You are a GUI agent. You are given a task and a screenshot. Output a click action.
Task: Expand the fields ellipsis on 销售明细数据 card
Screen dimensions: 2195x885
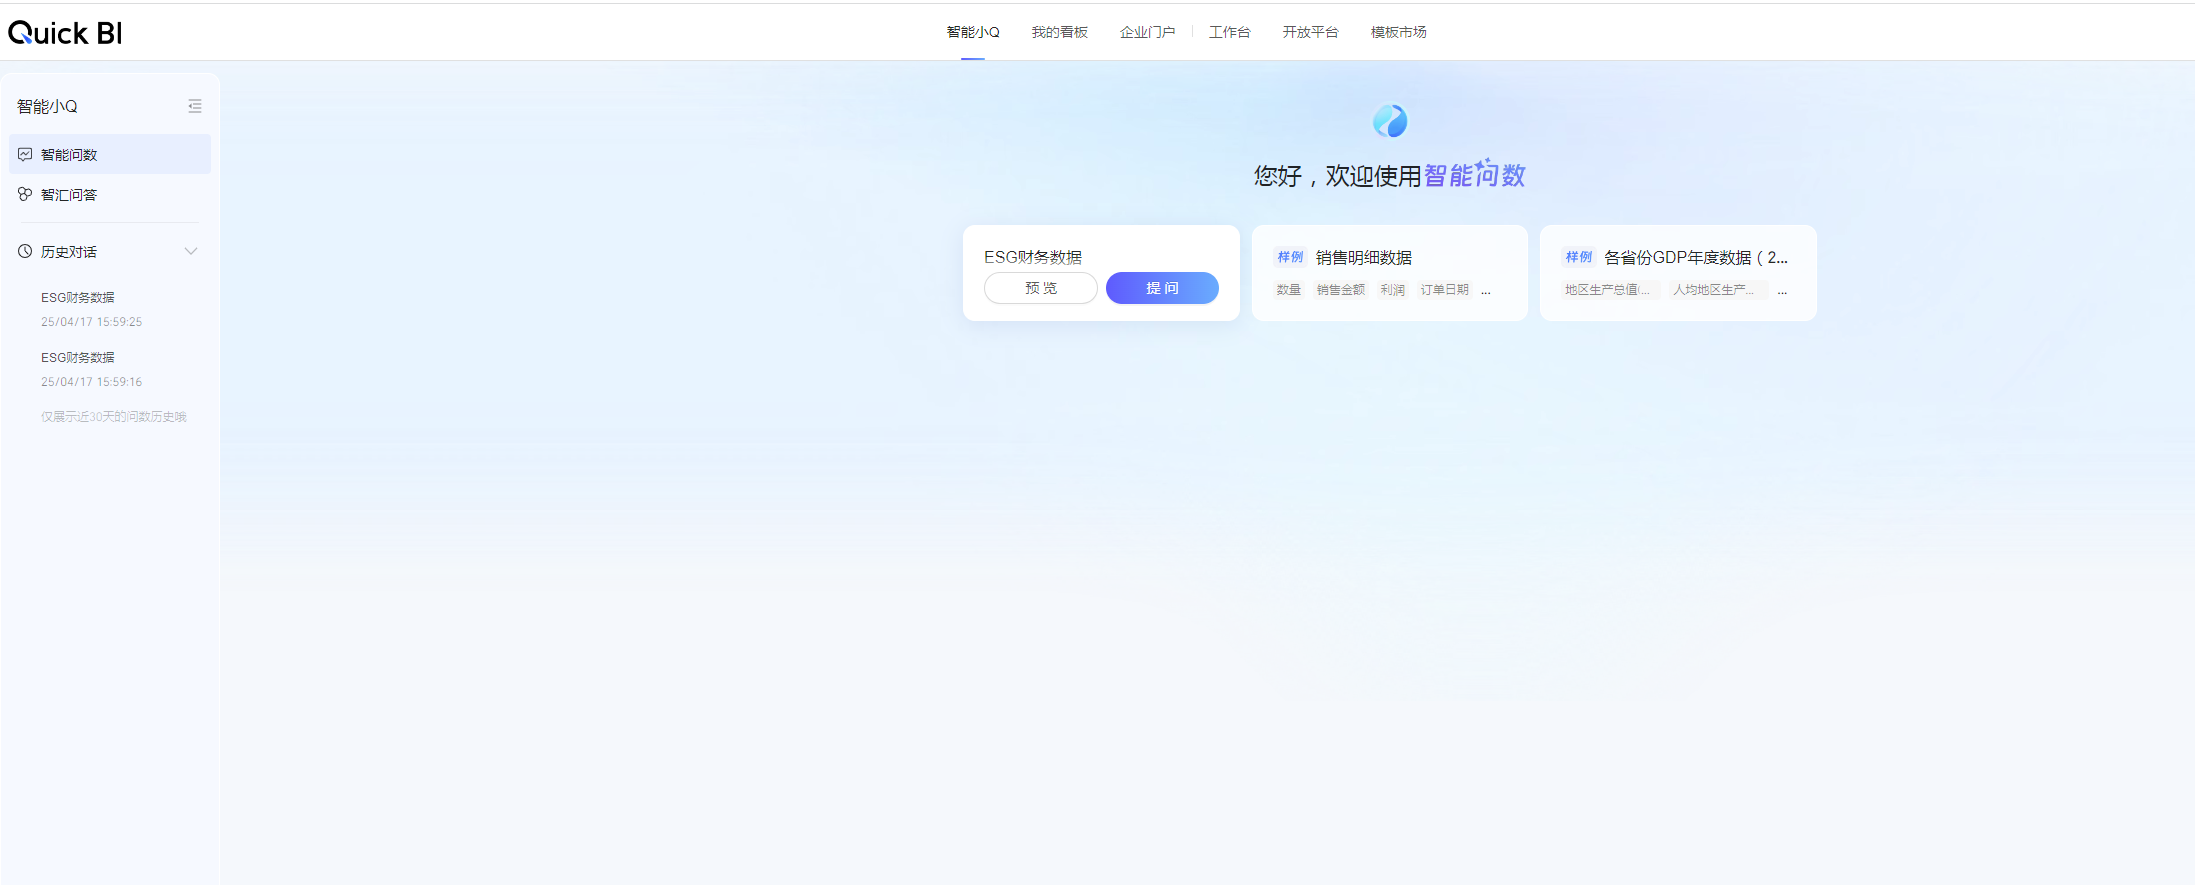pos(1486,290)
